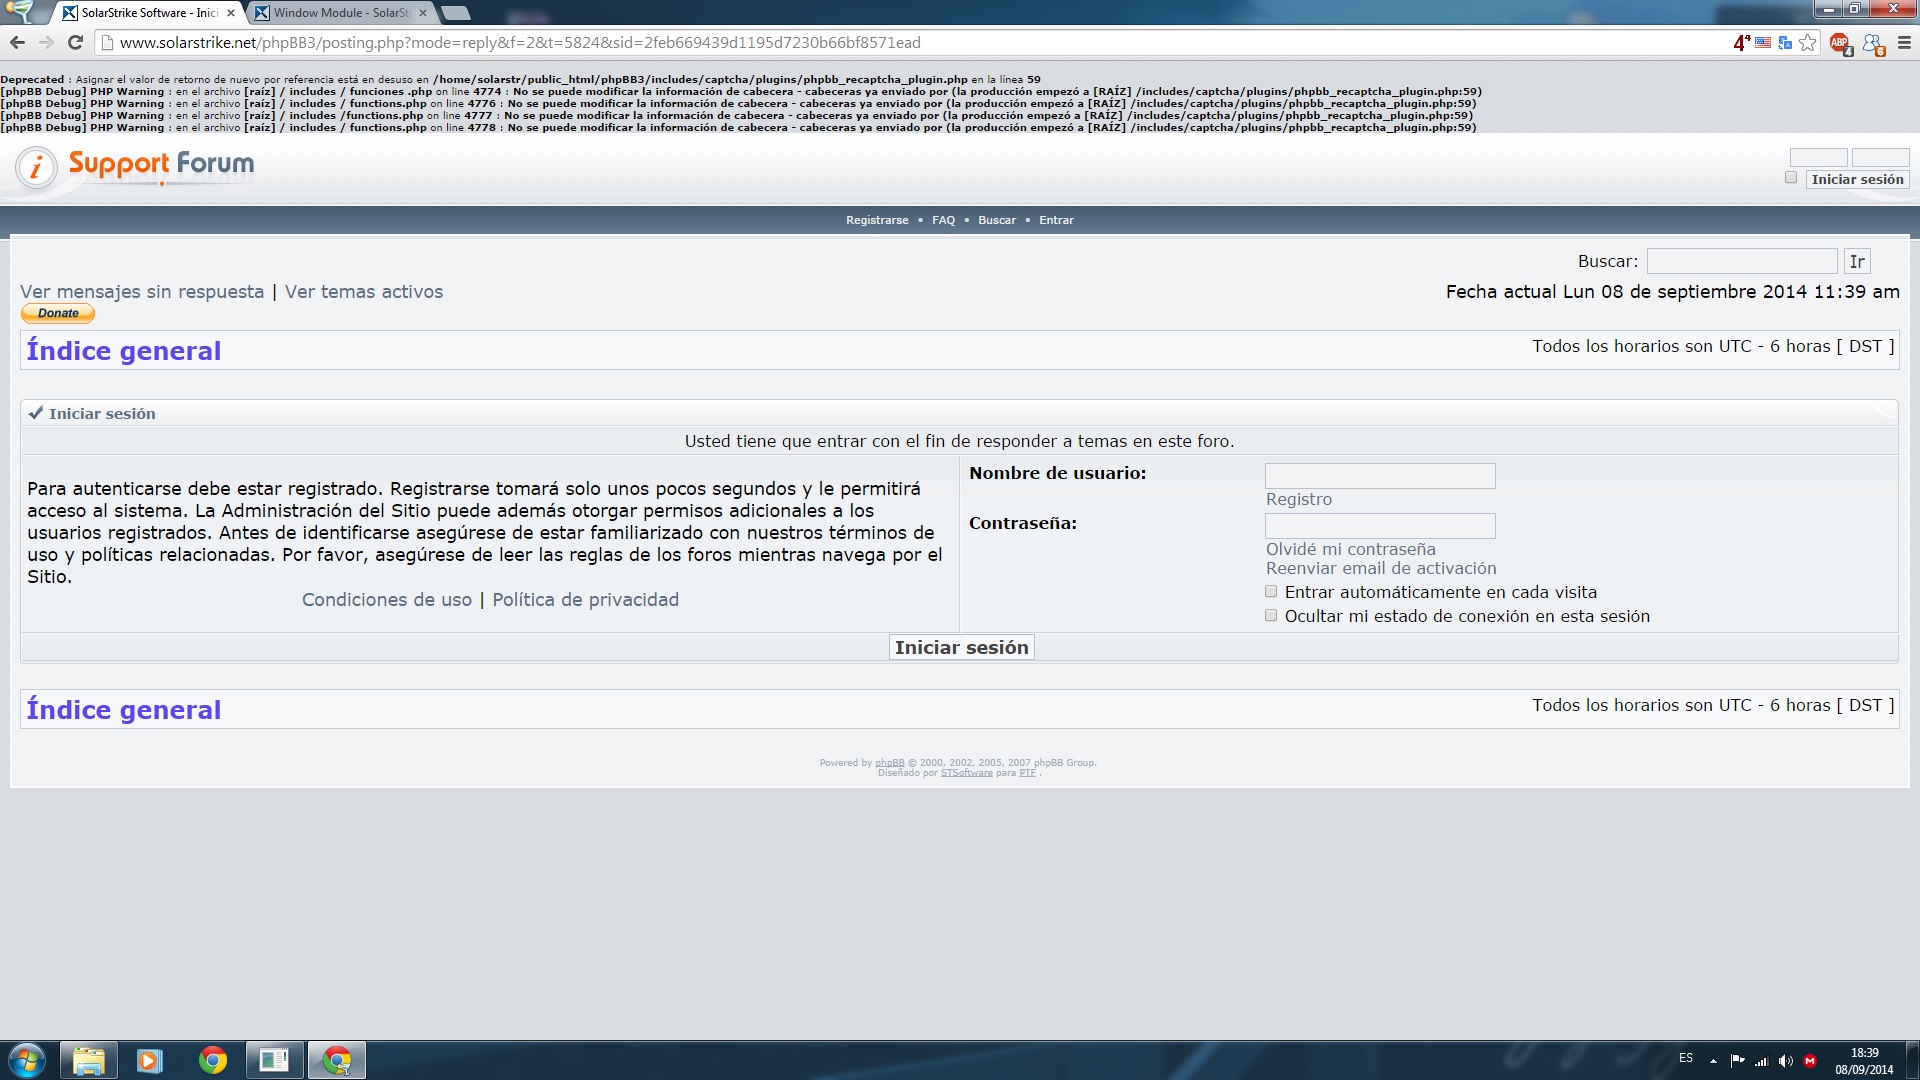Tick the checkbox beside header Iniciar sesión button
Image resolution: width=1920 pixels, height=1080 pixels.
point(1791,178)
